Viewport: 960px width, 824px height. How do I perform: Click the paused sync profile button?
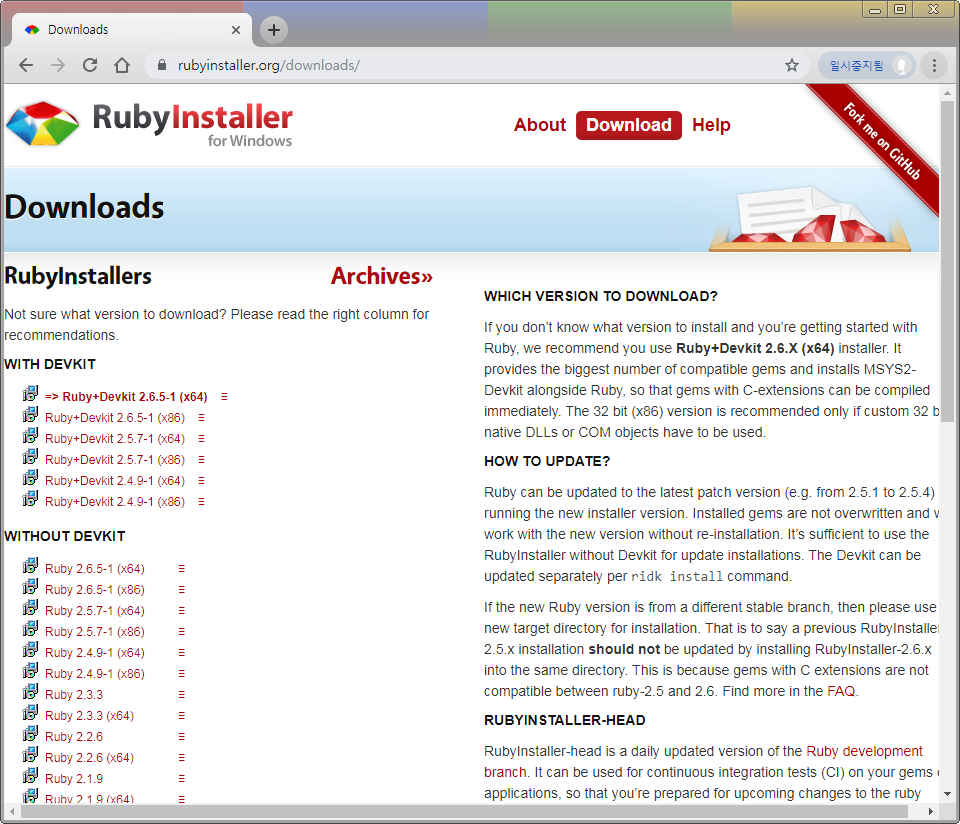click(866, 65)
